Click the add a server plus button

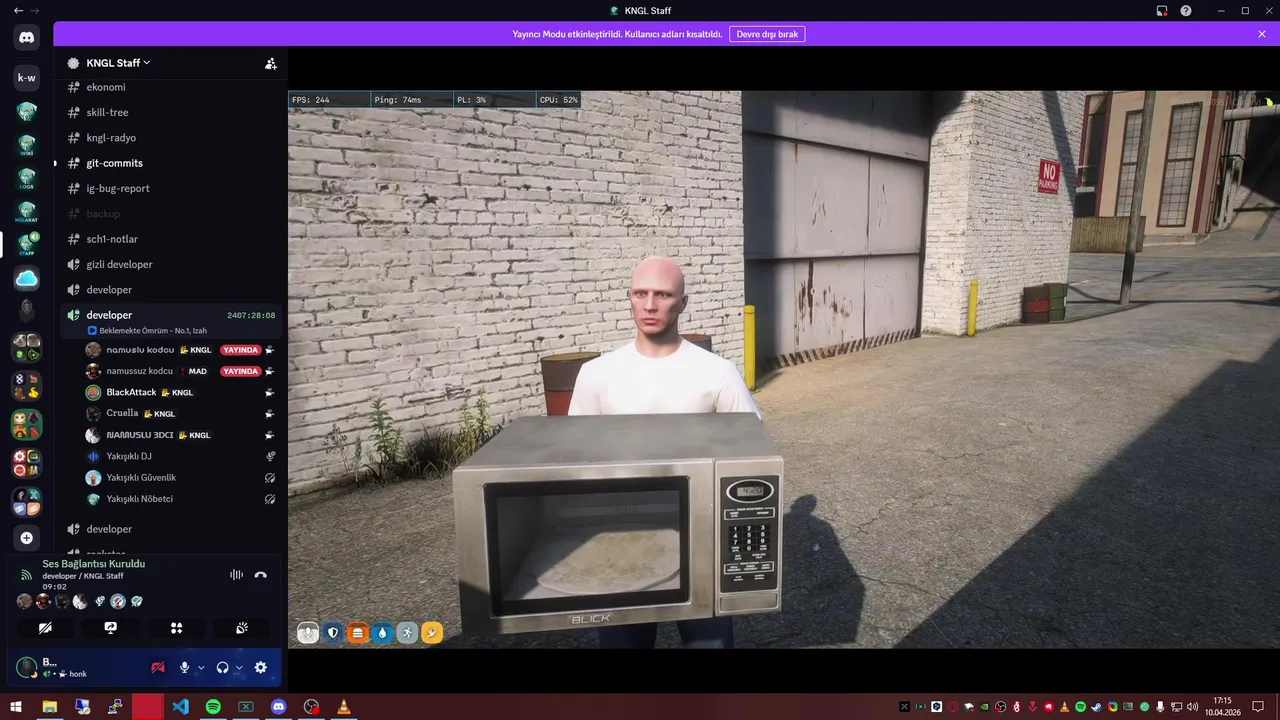27,538
